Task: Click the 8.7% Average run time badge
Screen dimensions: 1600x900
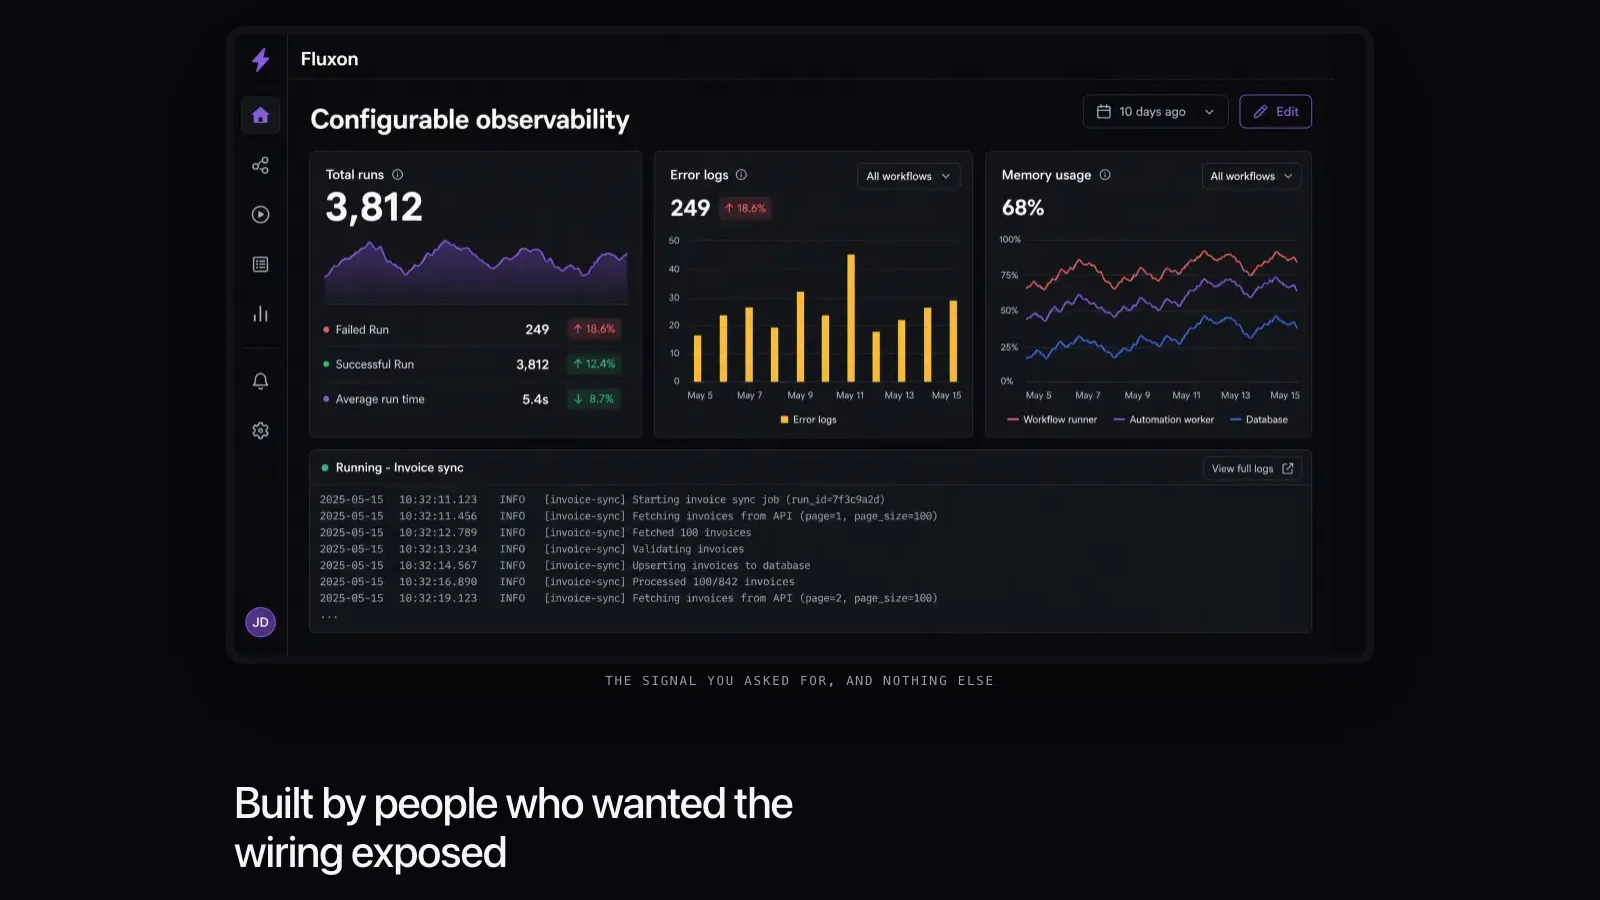Action: click(594, 399)
